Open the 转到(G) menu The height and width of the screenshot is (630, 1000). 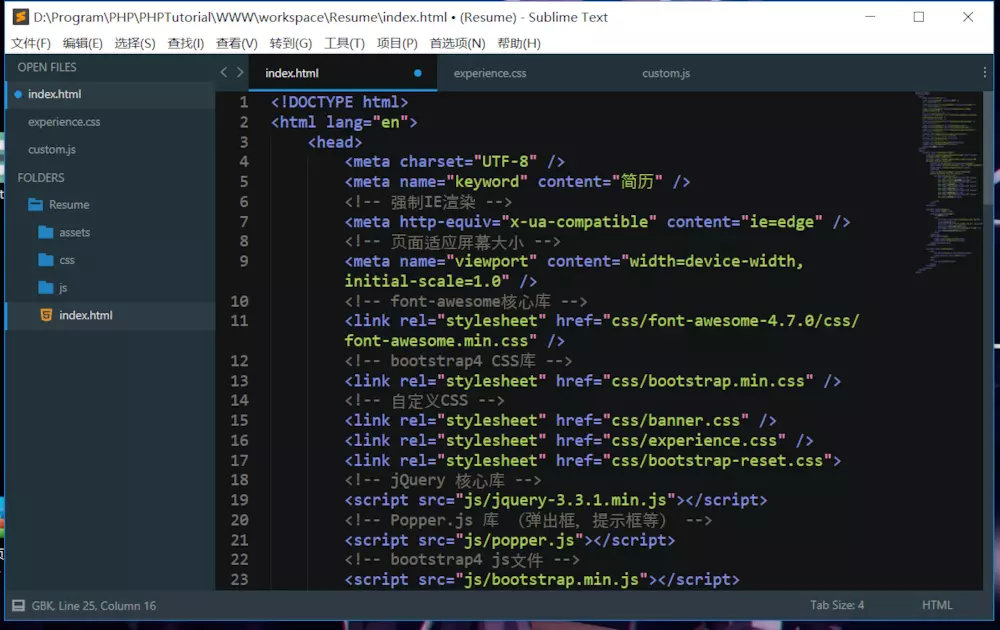tap(291, 43)
